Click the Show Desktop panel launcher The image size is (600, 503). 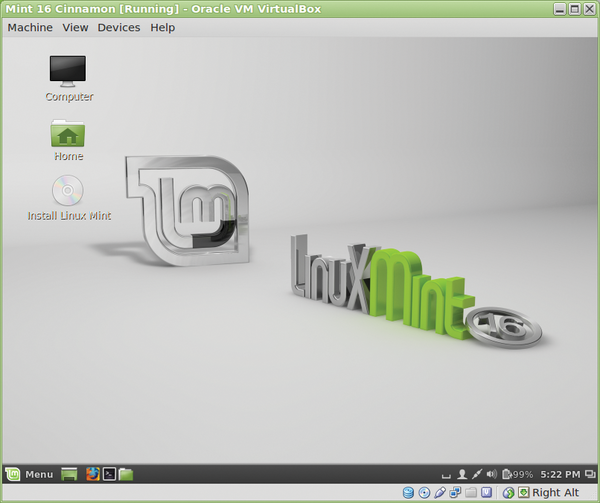coord(69,474)
